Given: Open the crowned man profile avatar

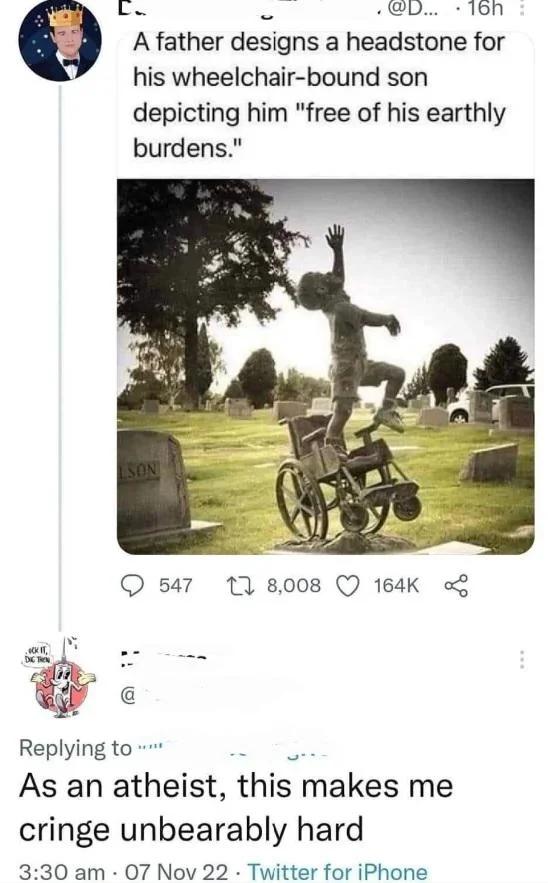Looking at the screenshot, I should point(59,41).
